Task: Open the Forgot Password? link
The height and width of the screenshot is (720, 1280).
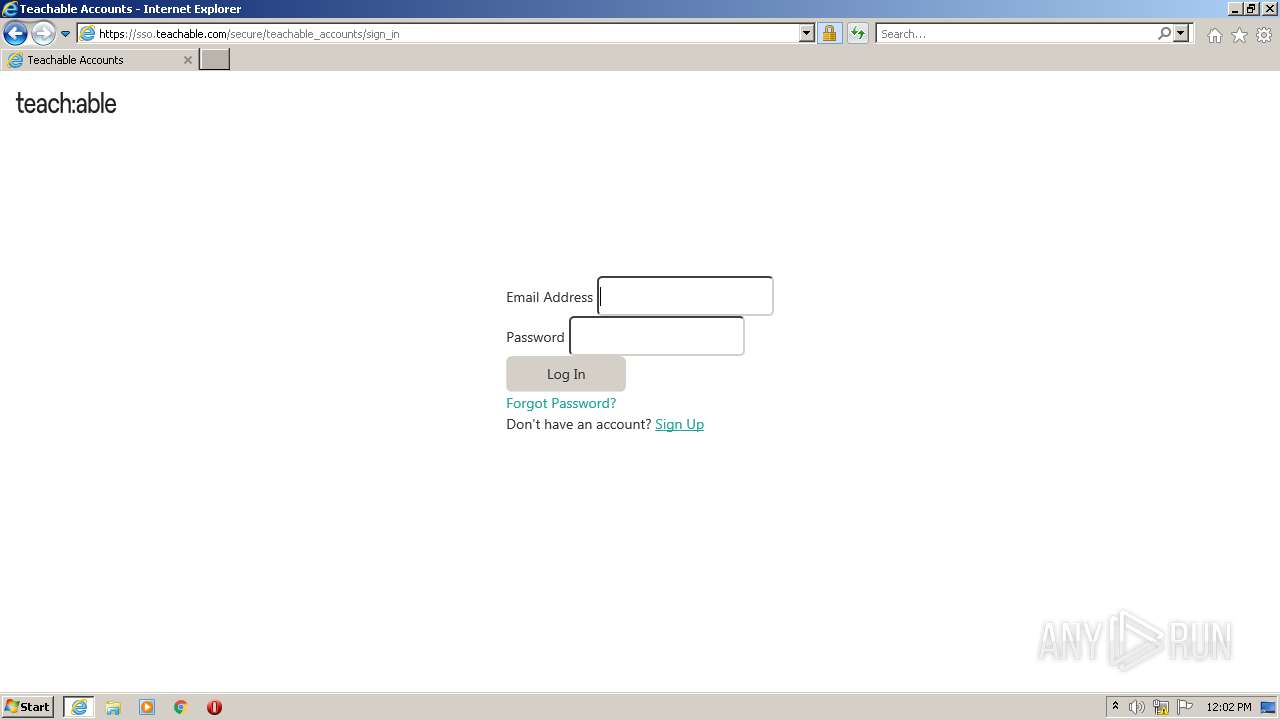Action: 561,403
